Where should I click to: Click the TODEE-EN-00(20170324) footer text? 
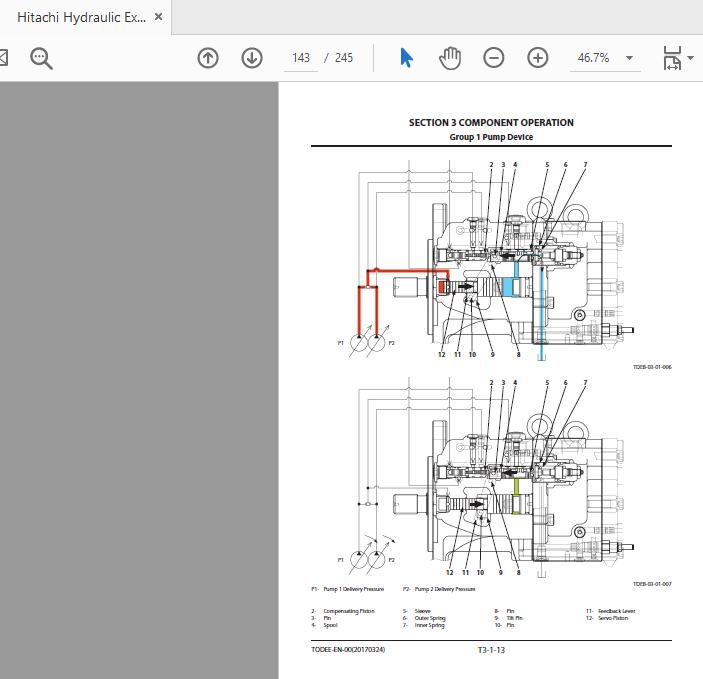click(348, 649)
